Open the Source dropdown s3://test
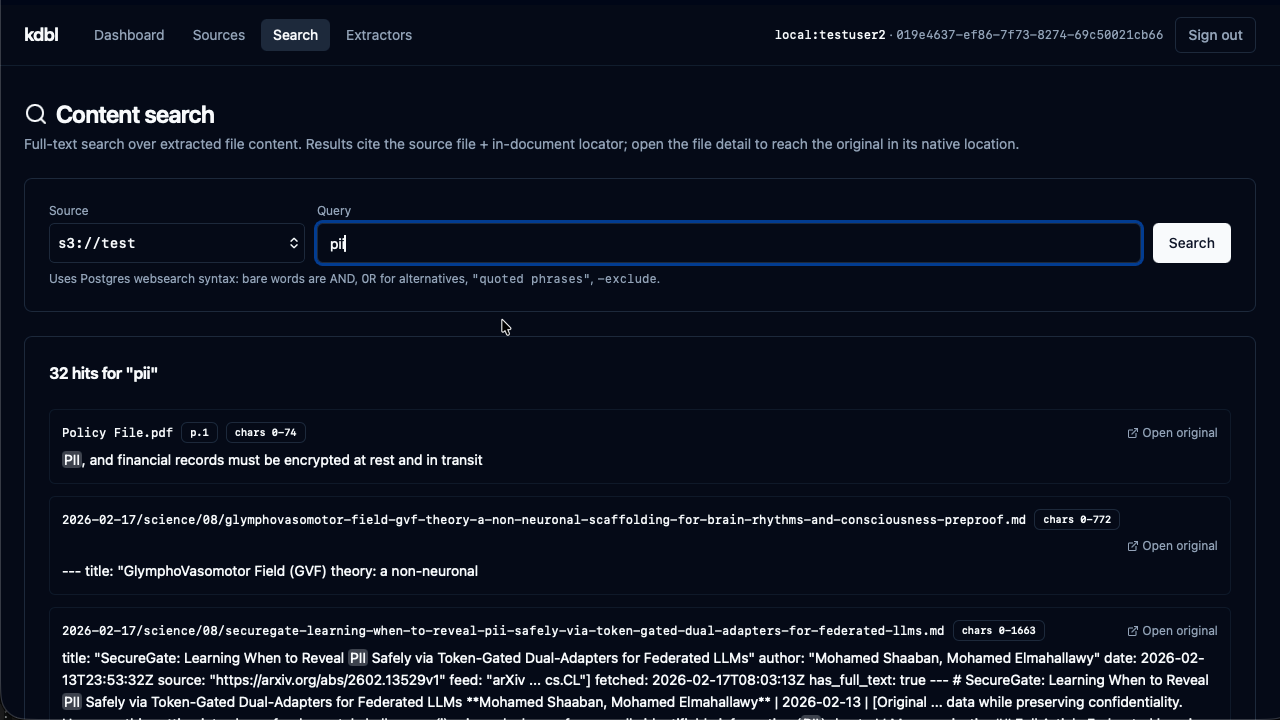Viewport: 1280px width, 720px height. click(x=177, y=243)
